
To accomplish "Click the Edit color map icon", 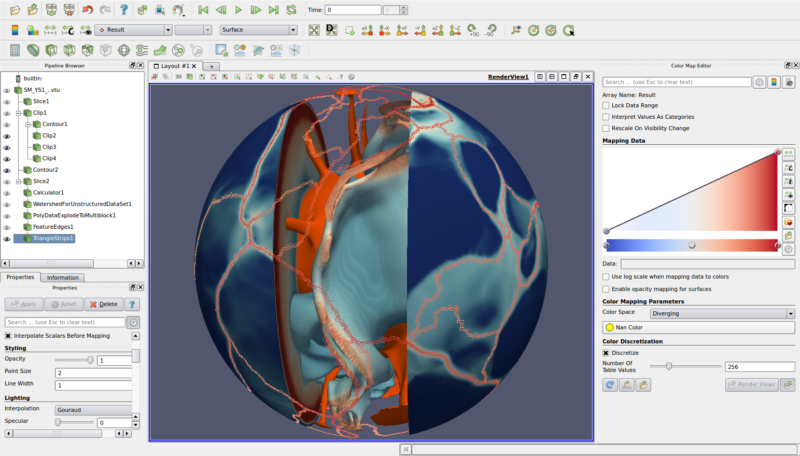I will click(x=32, y=30).
